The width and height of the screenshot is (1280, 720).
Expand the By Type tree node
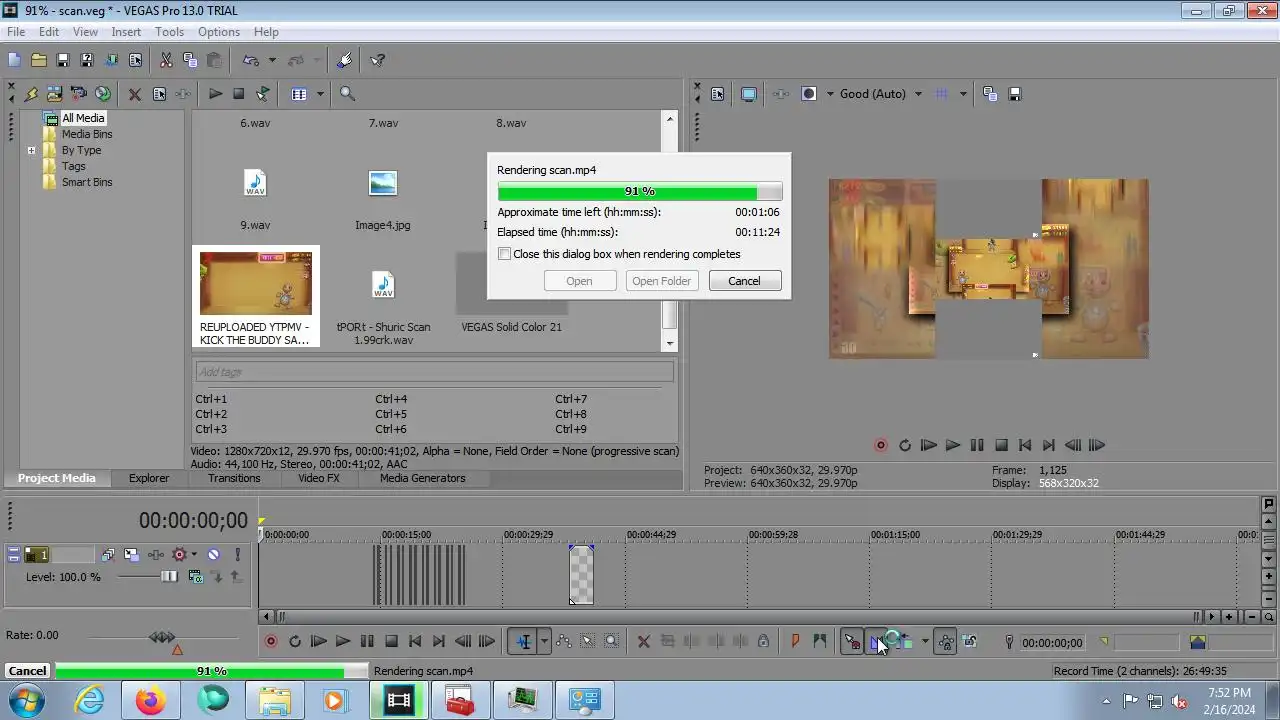tap(31, 151)
